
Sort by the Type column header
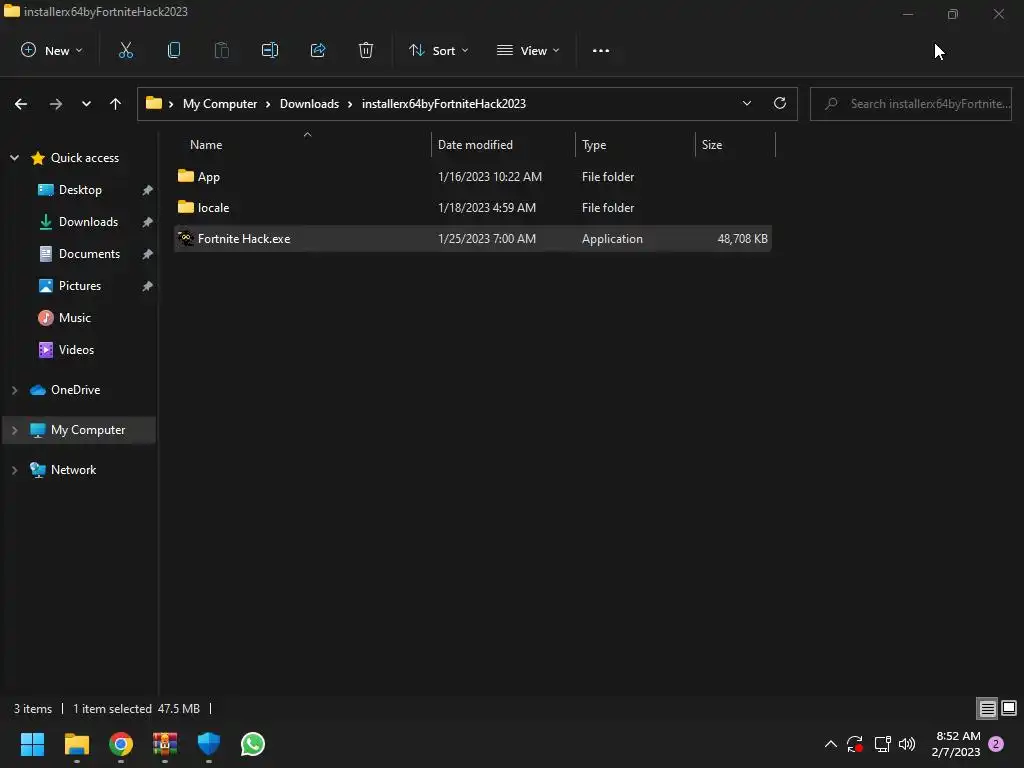(594, 145)
